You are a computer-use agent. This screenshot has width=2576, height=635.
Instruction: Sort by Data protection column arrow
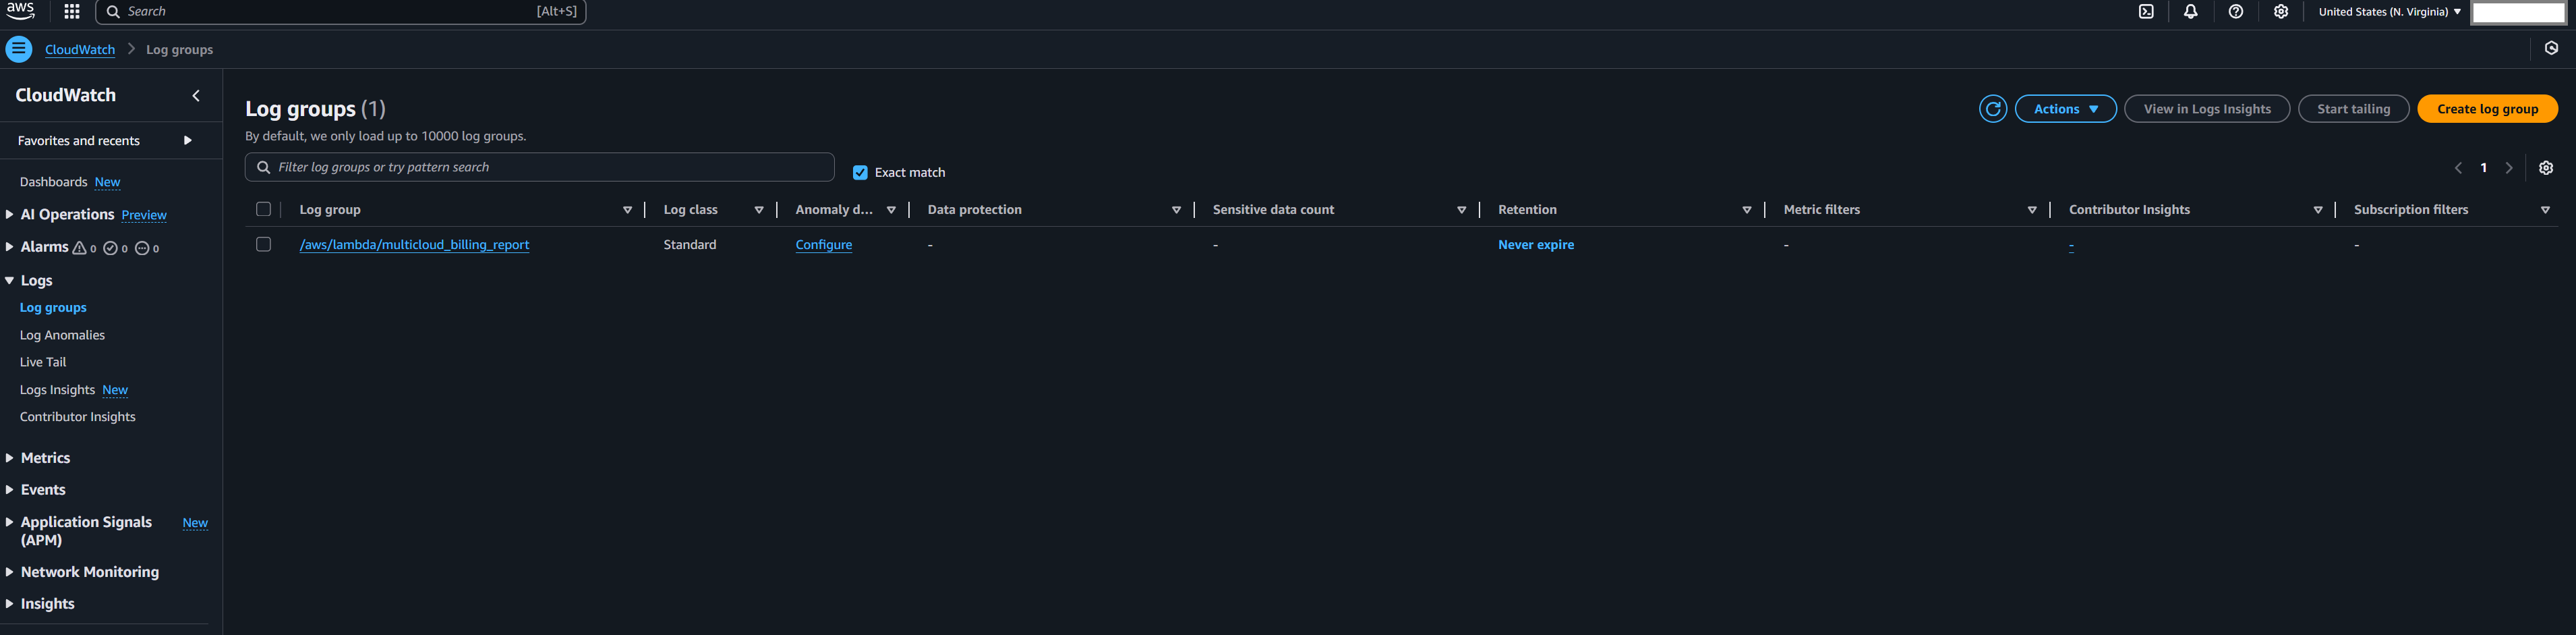(1176, 210)
